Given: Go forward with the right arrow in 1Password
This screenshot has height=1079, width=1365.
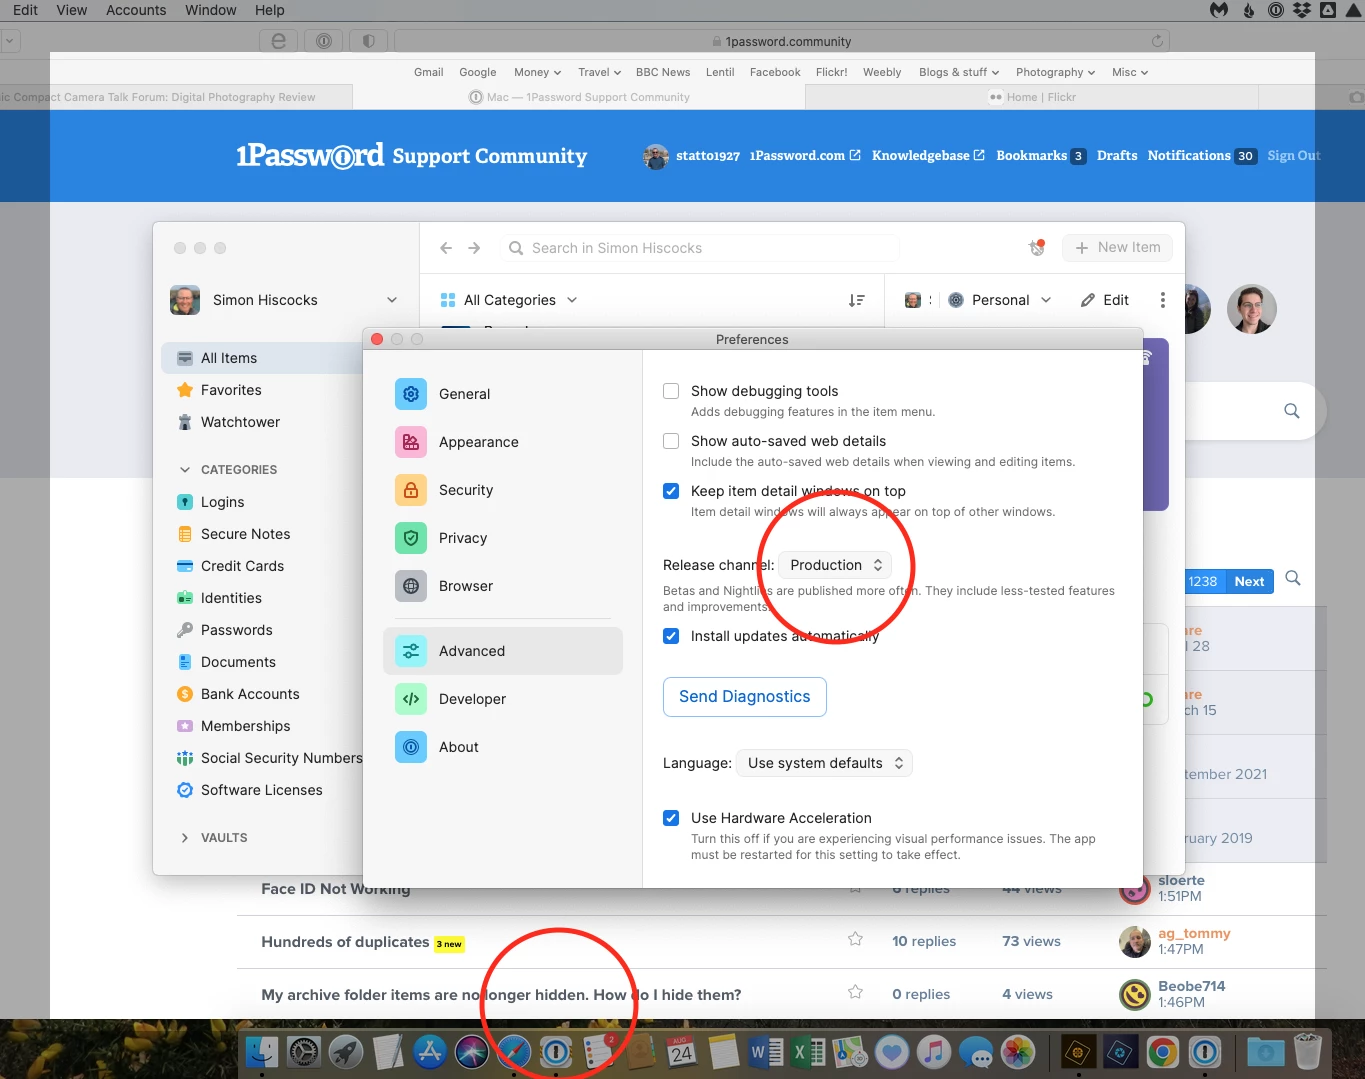Looking at the screenshot, I should point(474,248).
